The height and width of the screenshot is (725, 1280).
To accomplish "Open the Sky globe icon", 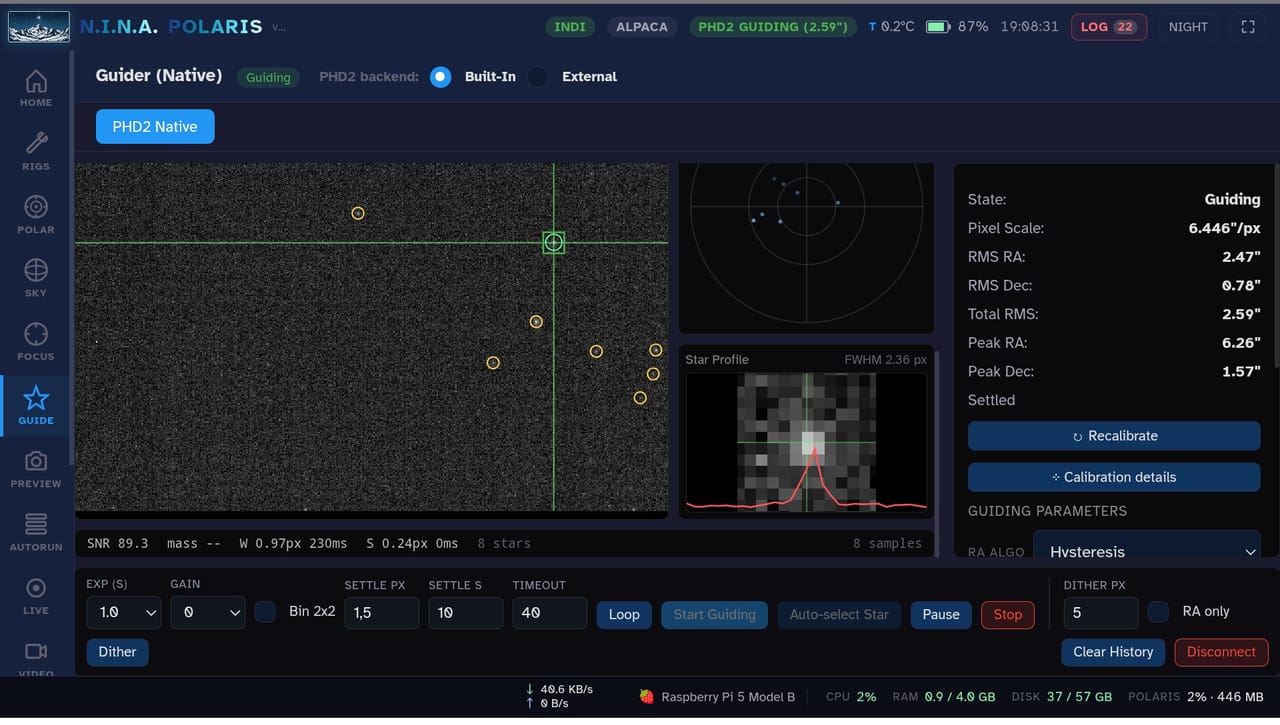I will click(36, 278).
